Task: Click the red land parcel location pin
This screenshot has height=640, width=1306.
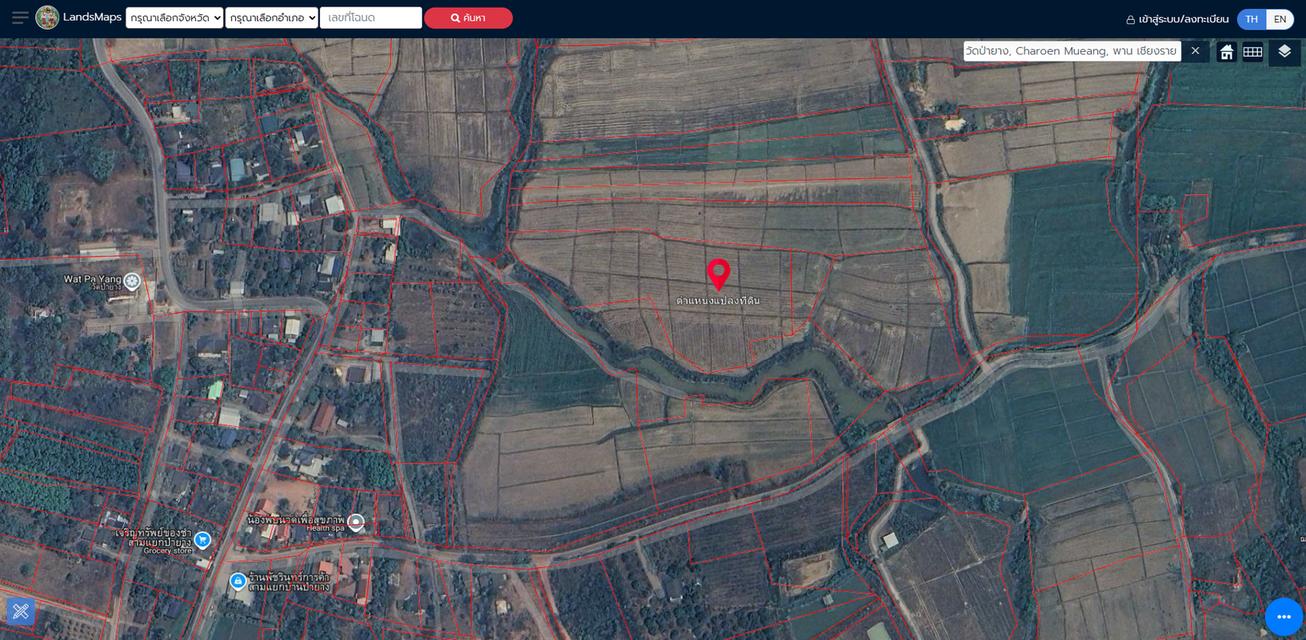Action: coord(718,274)
